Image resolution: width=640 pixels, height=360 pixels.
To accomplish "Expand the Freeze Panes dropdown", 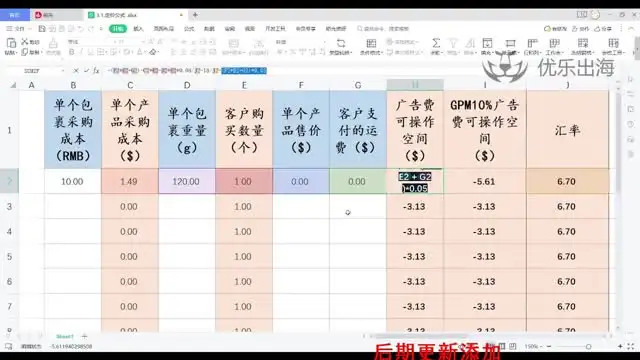I will [x=583, y=52].
